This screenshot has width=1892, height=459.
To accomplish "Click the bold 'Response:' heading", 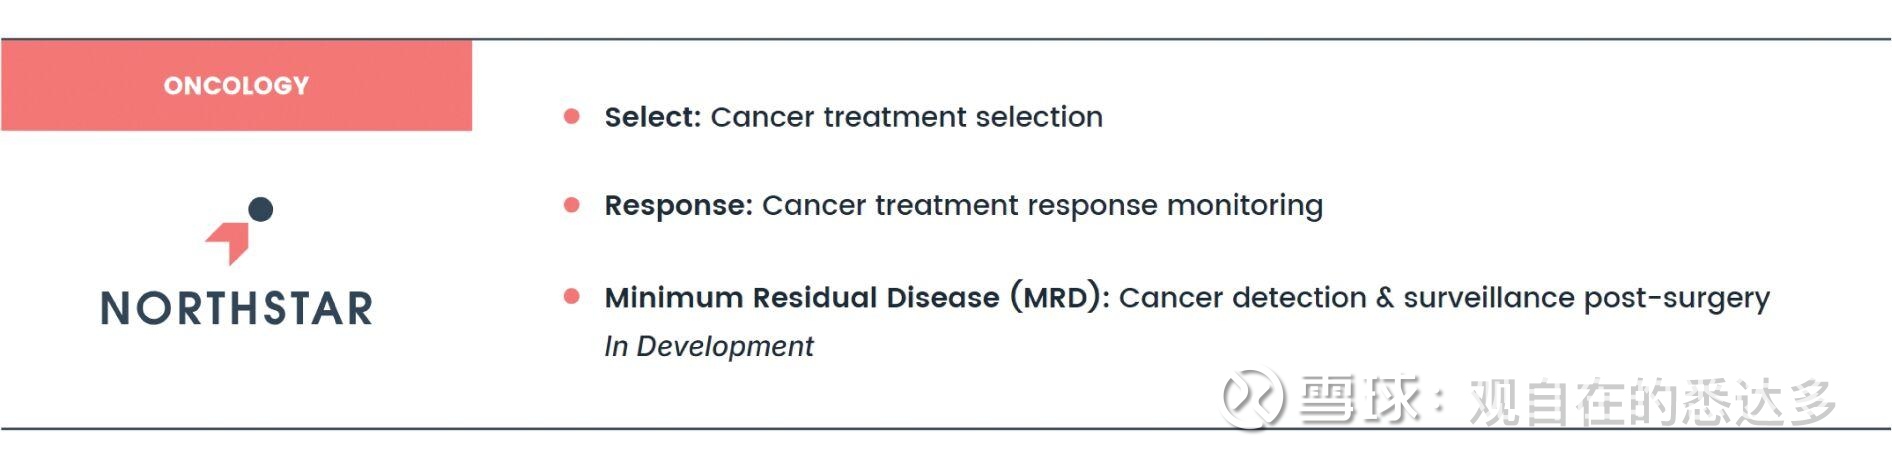I will (x=678, y=205).
